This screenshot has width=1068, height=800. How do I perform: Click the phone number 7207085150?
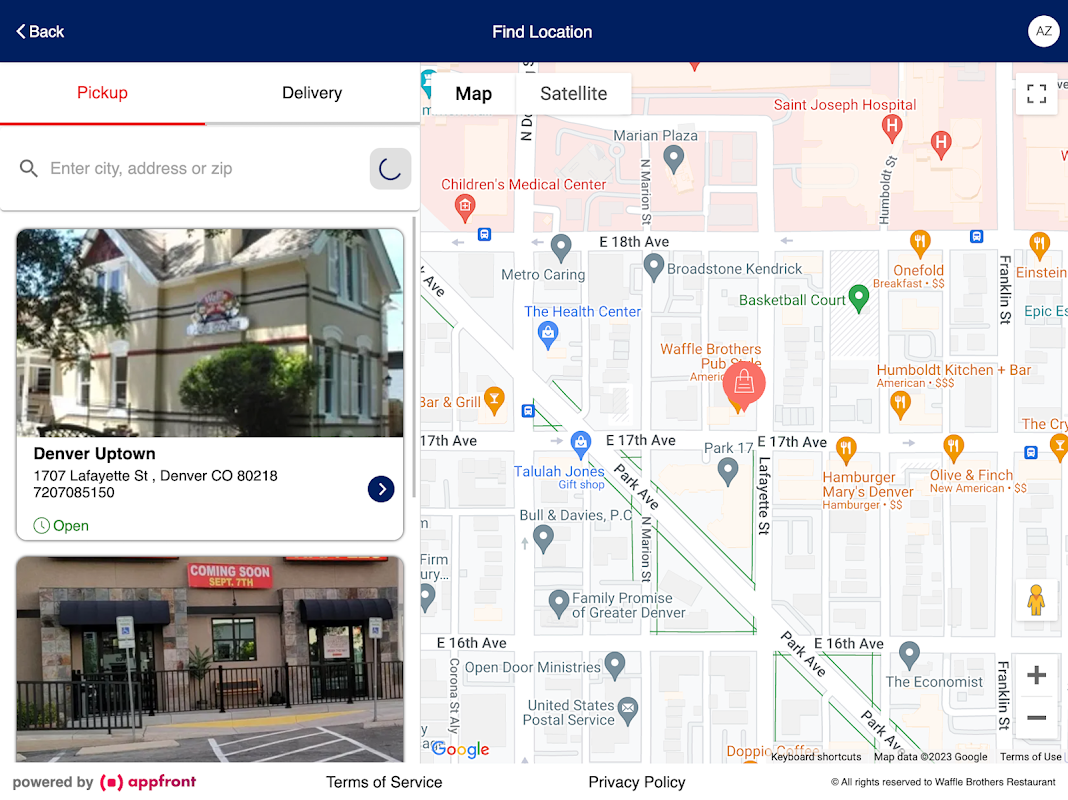(x=74, y=492)
